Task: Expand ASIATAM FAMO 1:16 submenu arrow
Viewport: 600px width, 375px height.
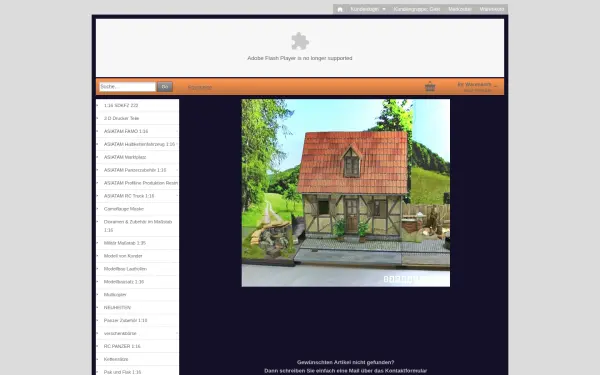Action: pos(177,131)
